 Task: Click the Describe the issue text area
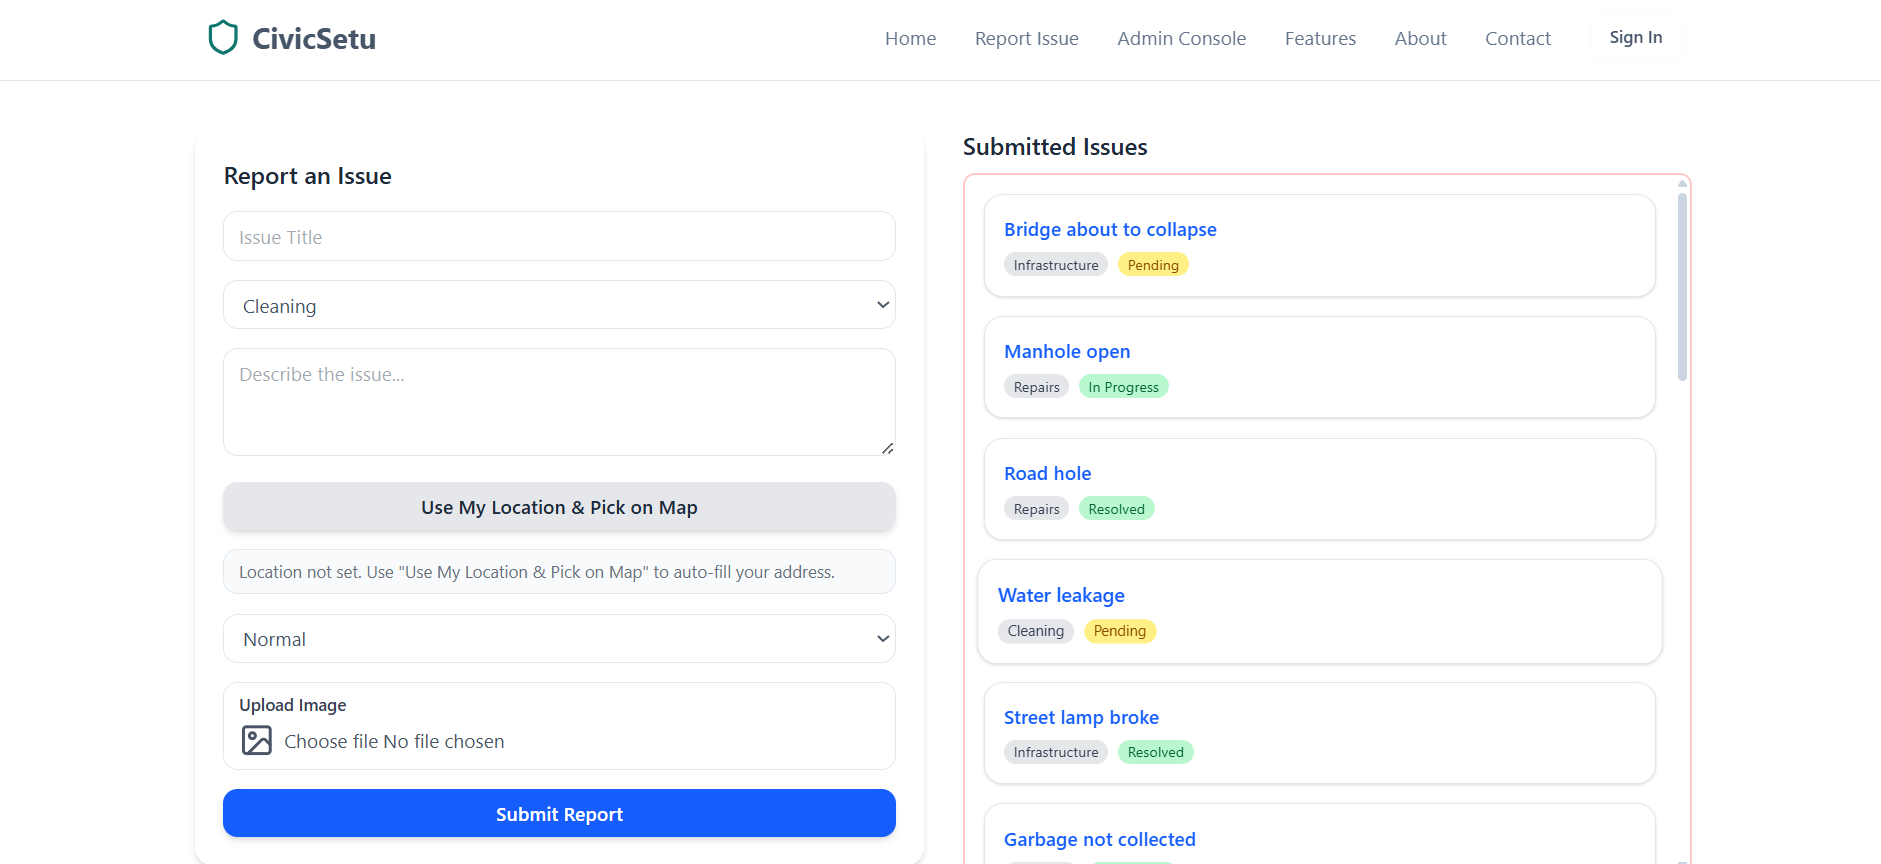coord(559,401)
